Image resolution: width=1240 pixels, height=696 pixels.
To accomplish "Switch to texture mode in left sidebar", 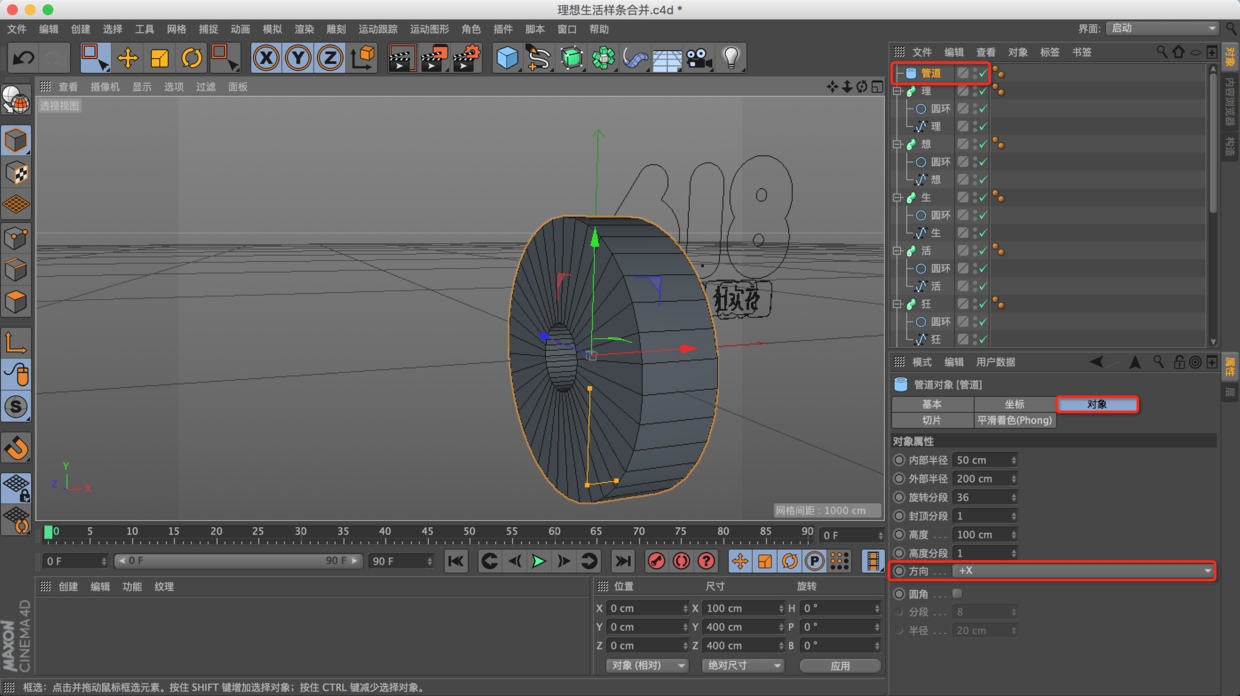I will point(16,172).
